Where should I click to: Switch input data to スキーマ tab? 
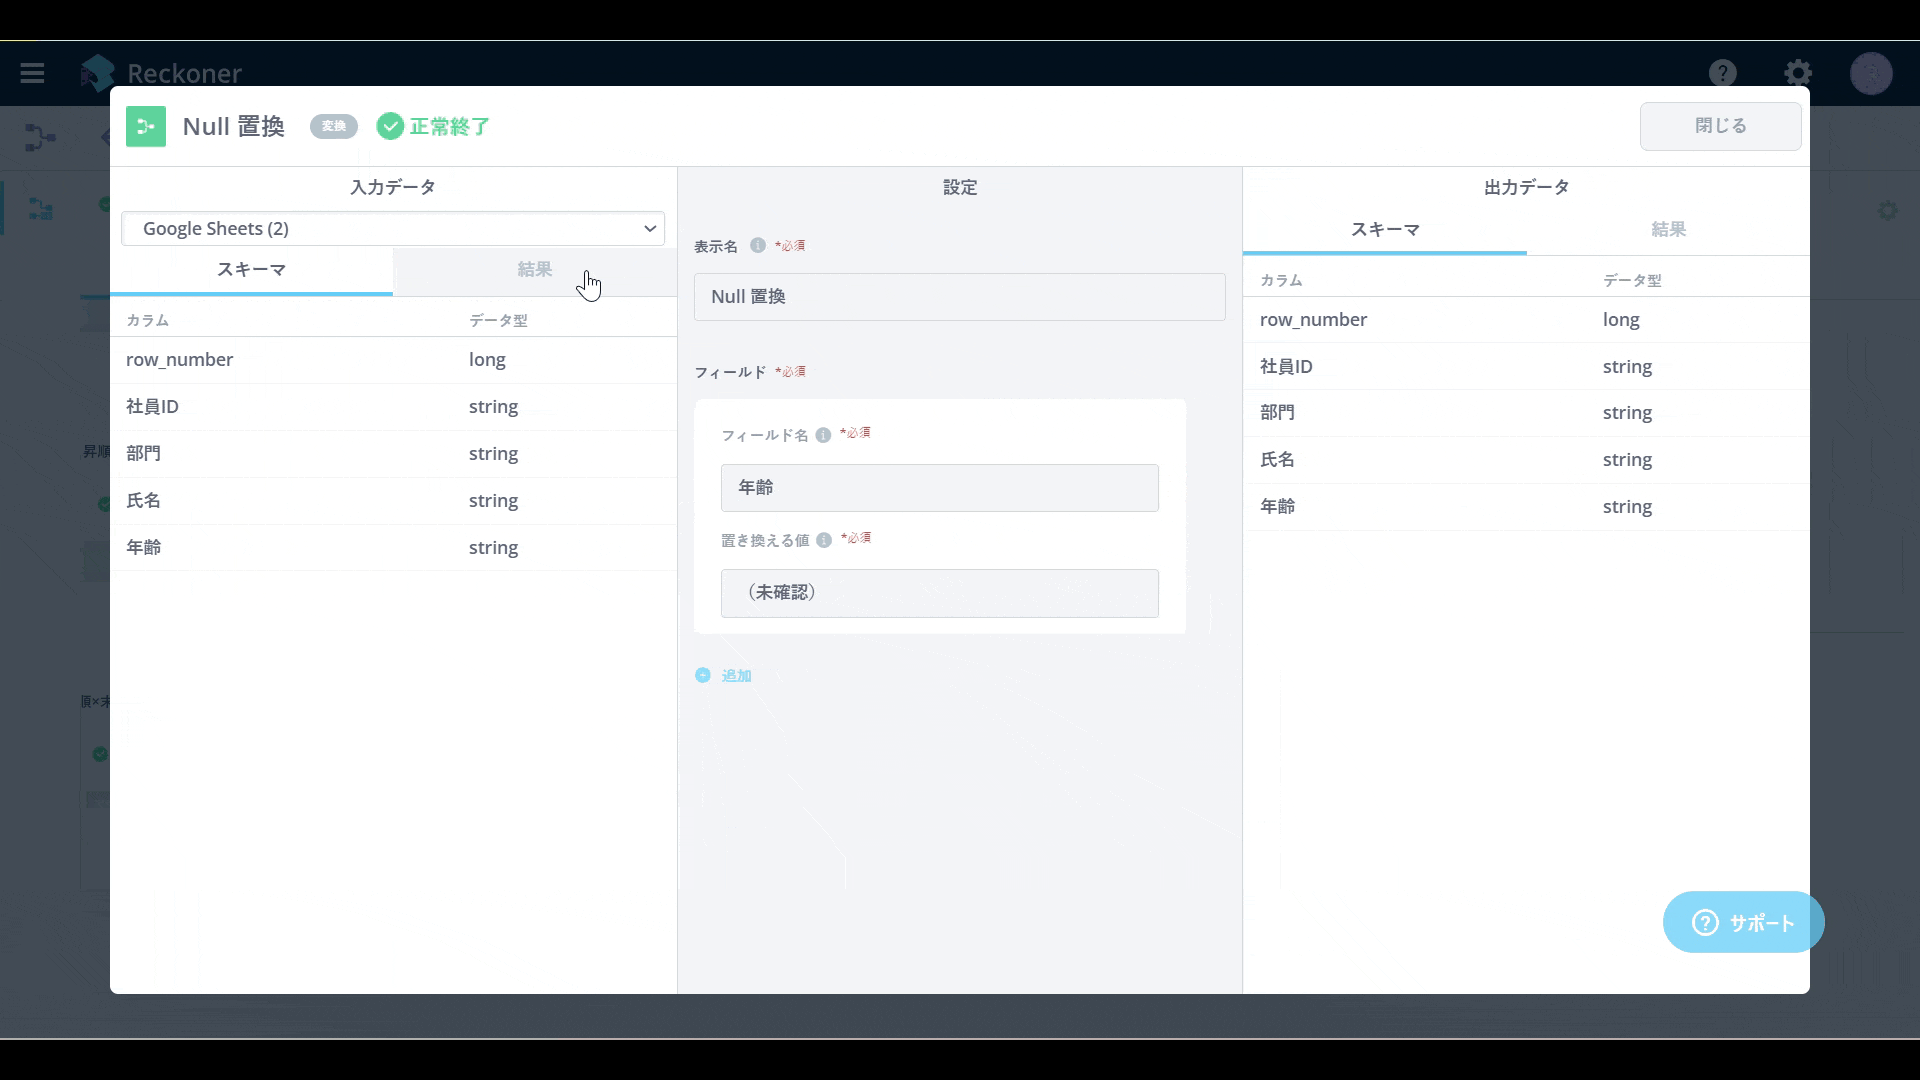tap(251, 270)
